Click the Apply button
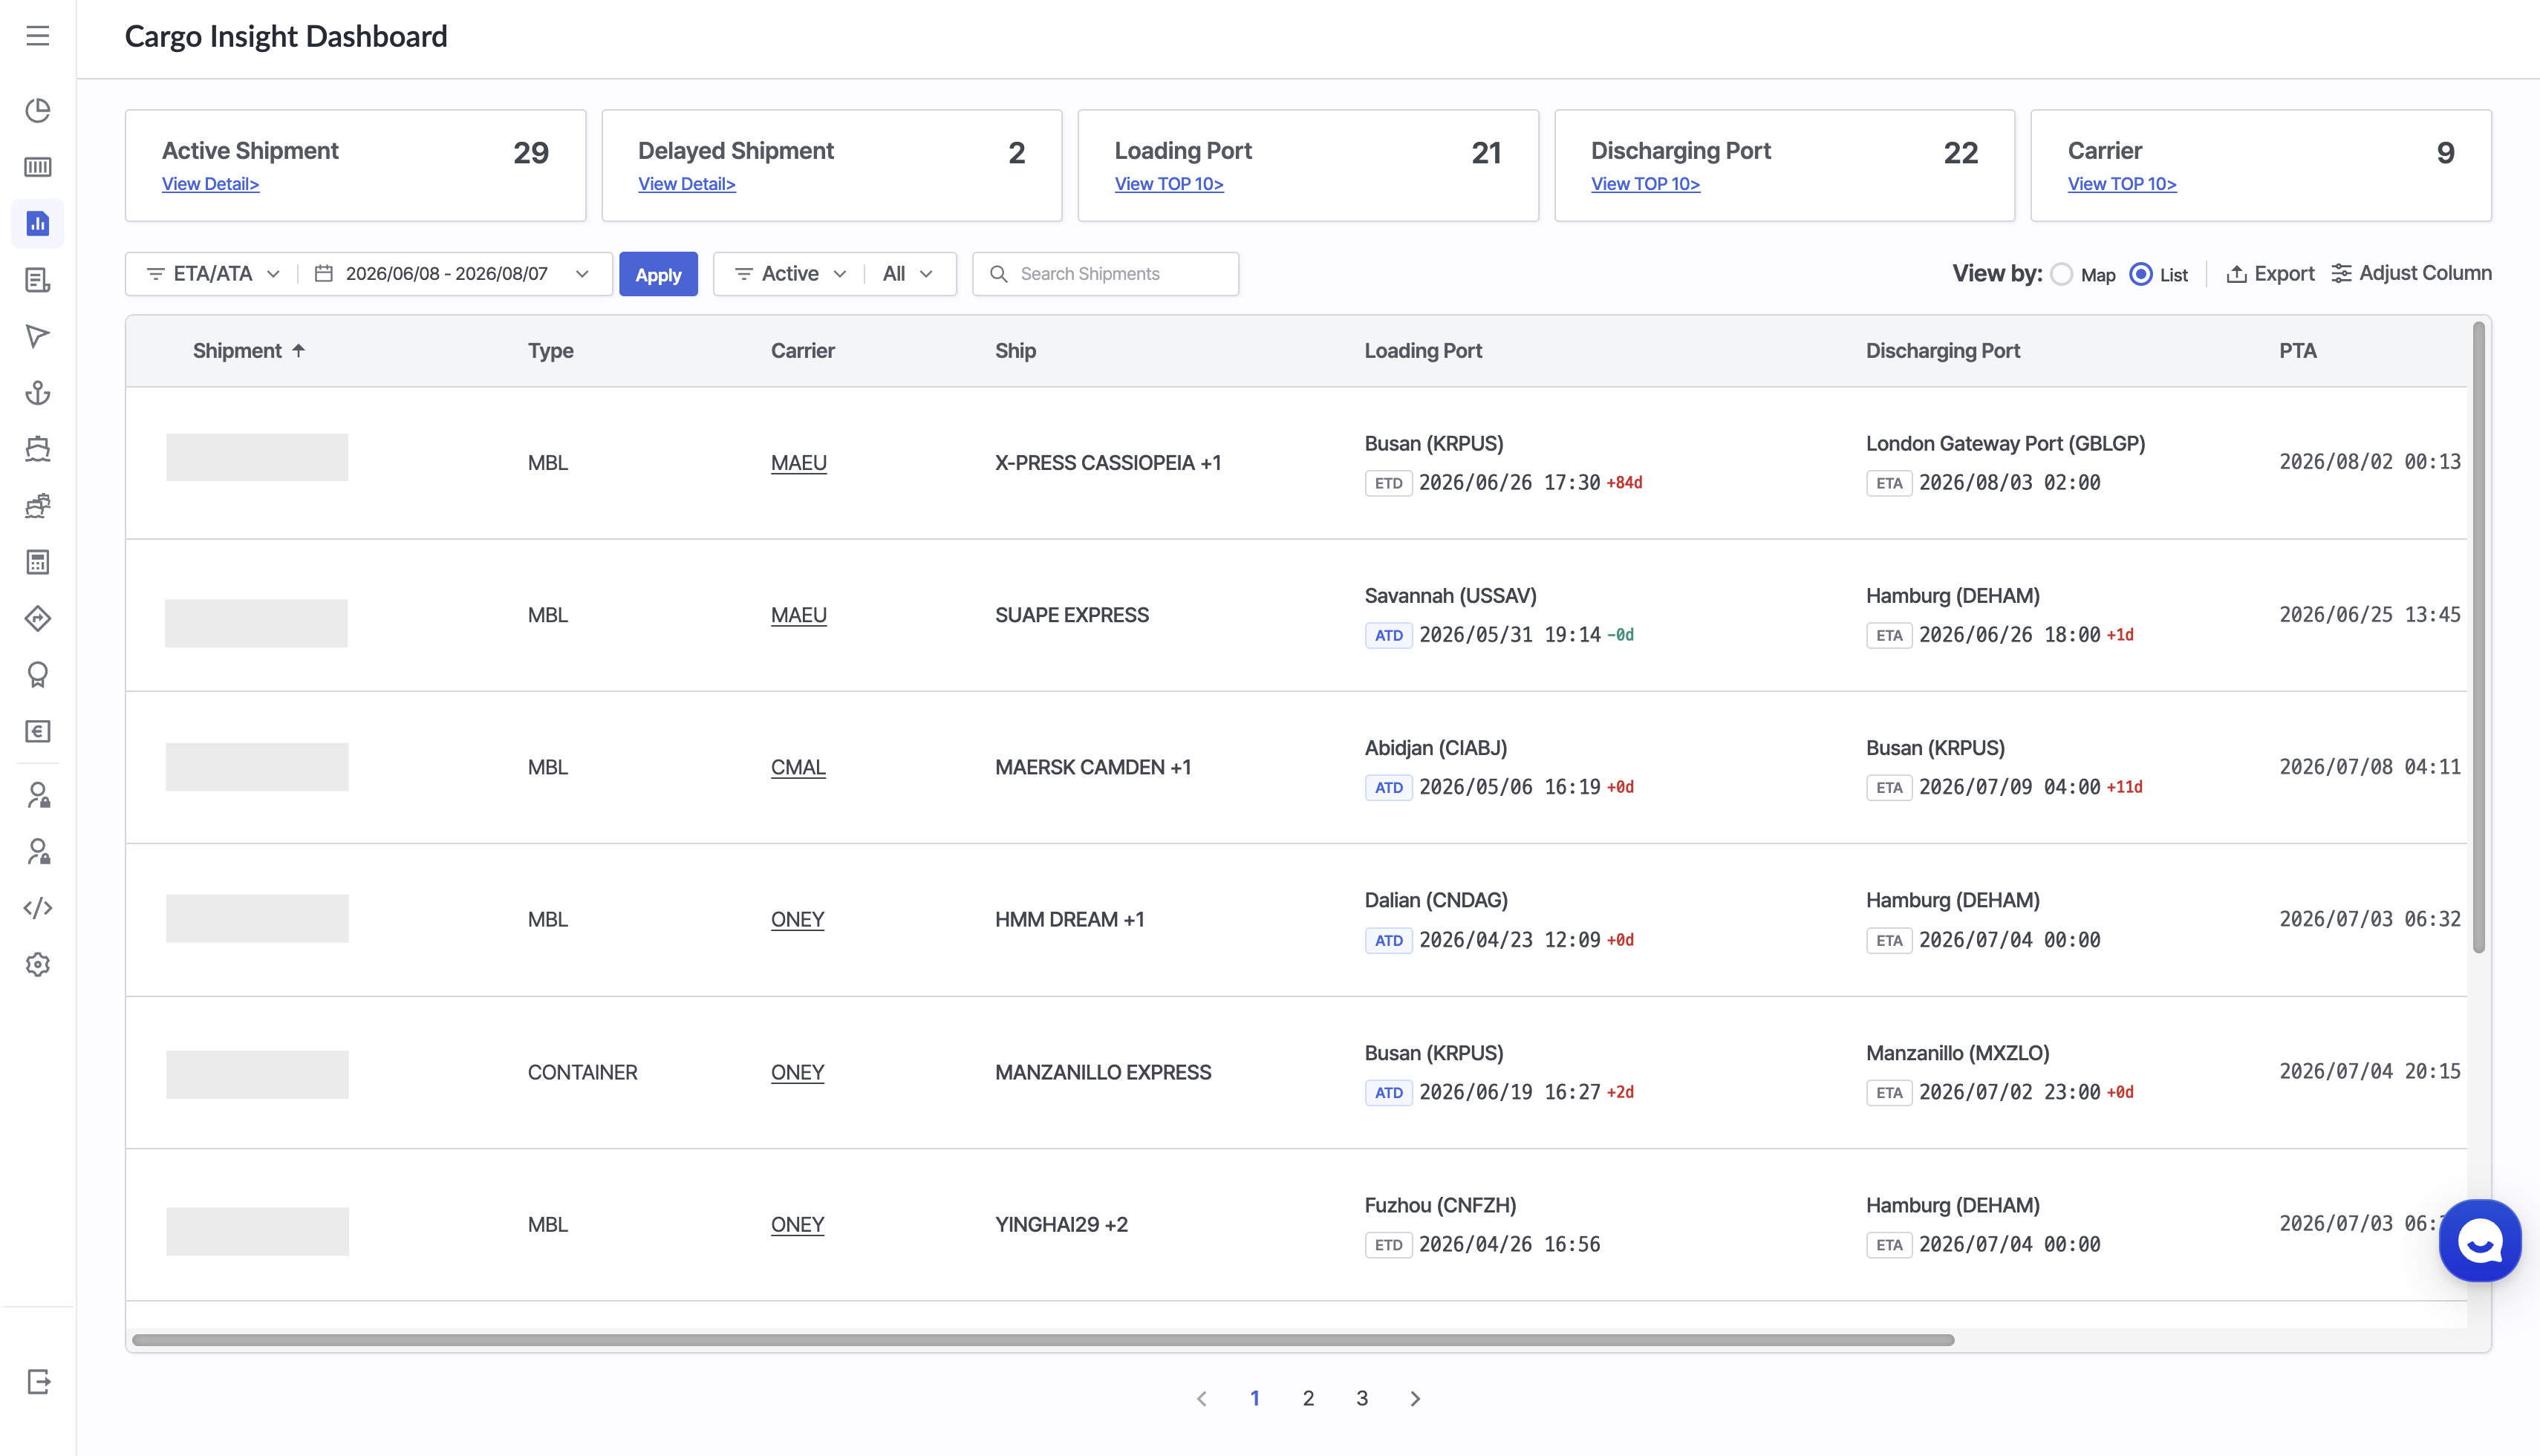This screenshot has height=1456, width=2540. [x=658, y=274]
